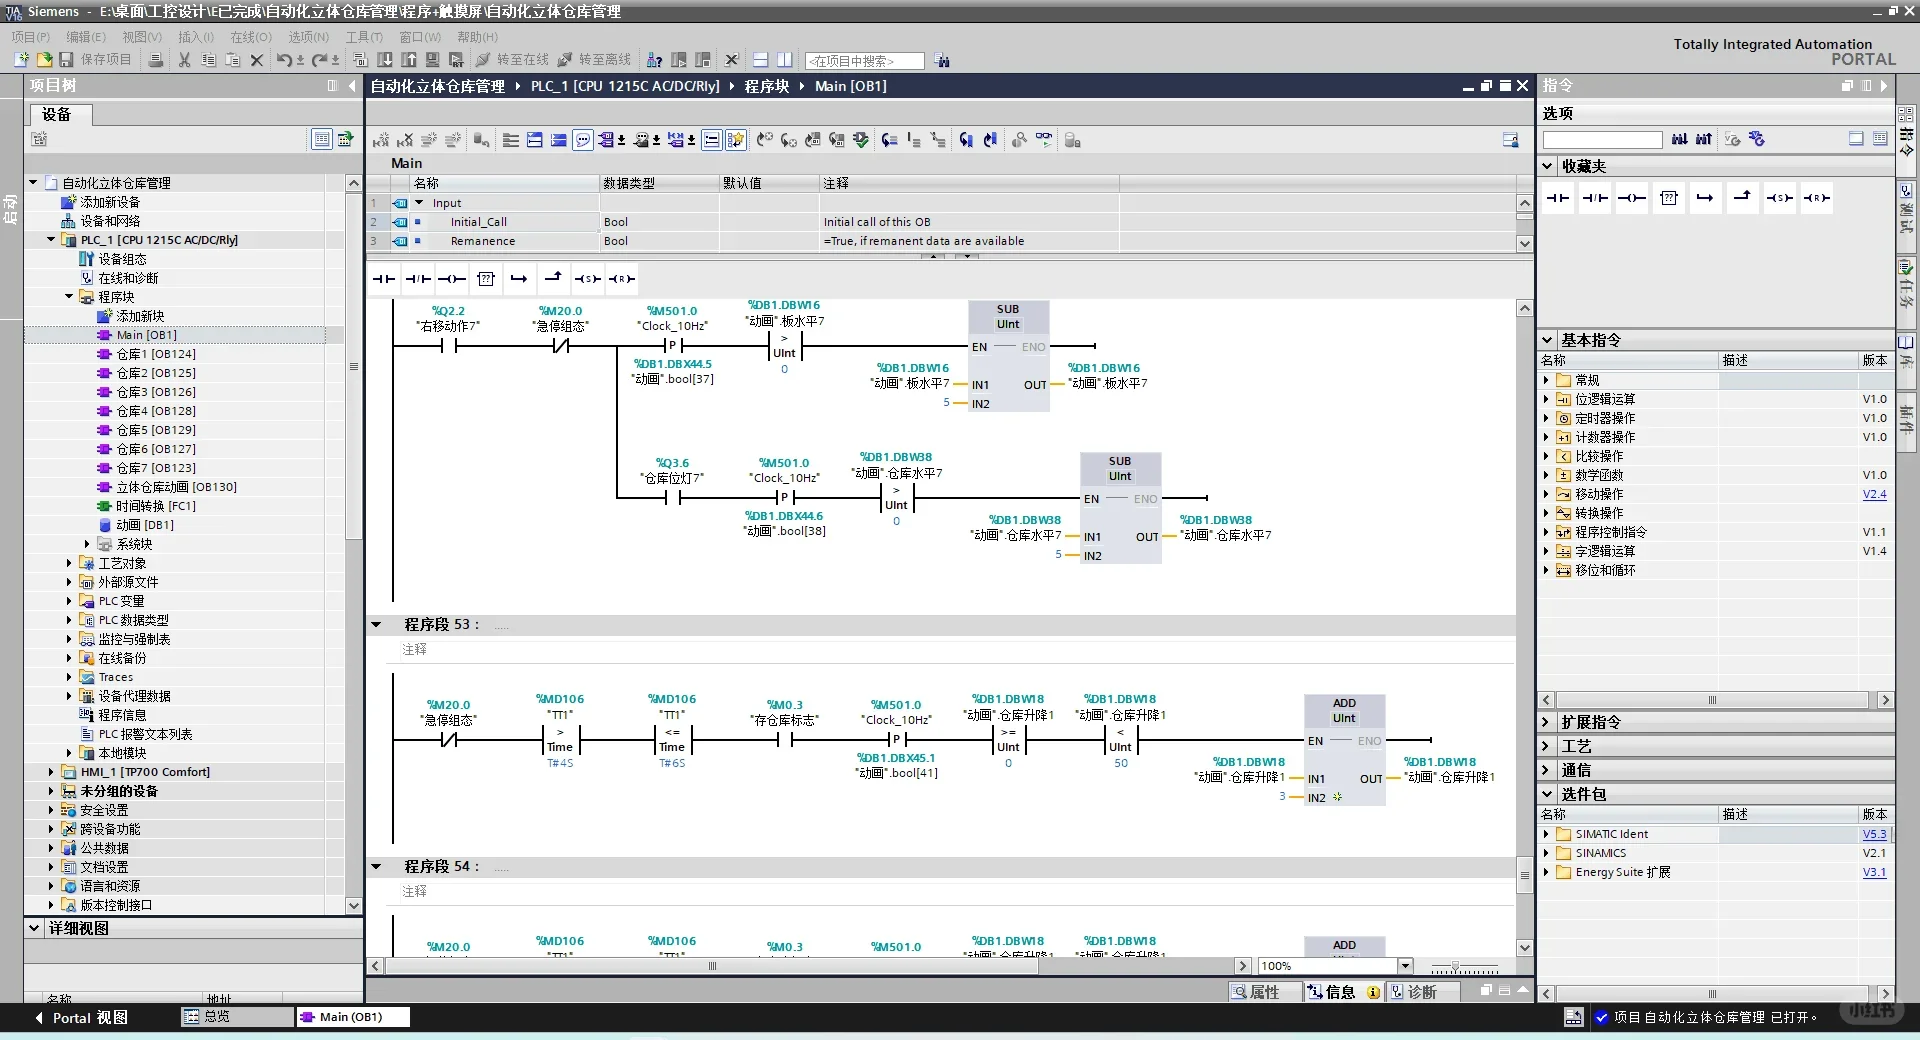
Task: Select 时间转换 [FC1] in project tree
Action: [x=155, y=506]
